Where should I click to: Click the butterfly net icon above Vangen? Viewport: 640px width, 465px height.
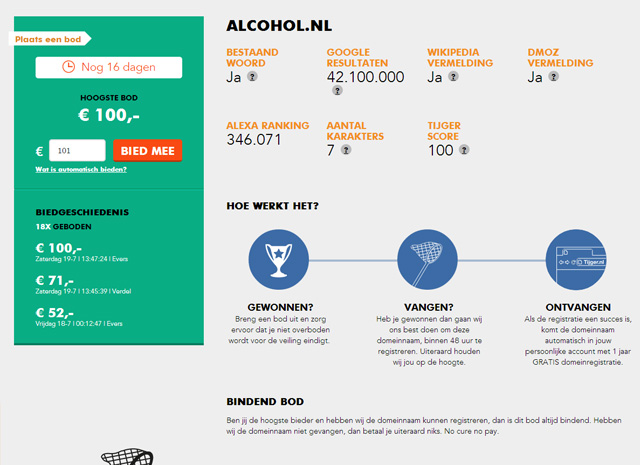coord(427,259)
